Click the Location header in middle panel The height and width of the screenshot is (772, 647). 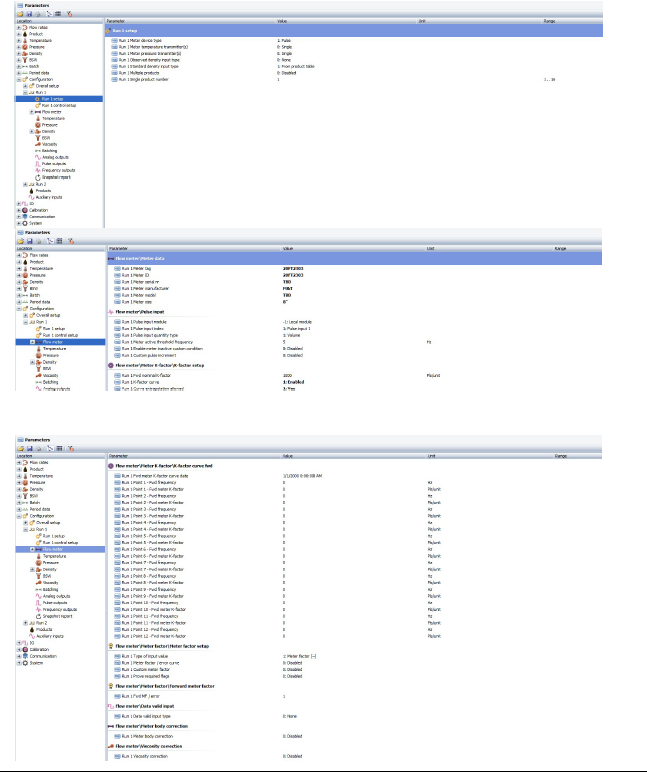click(x=25, y=249)
